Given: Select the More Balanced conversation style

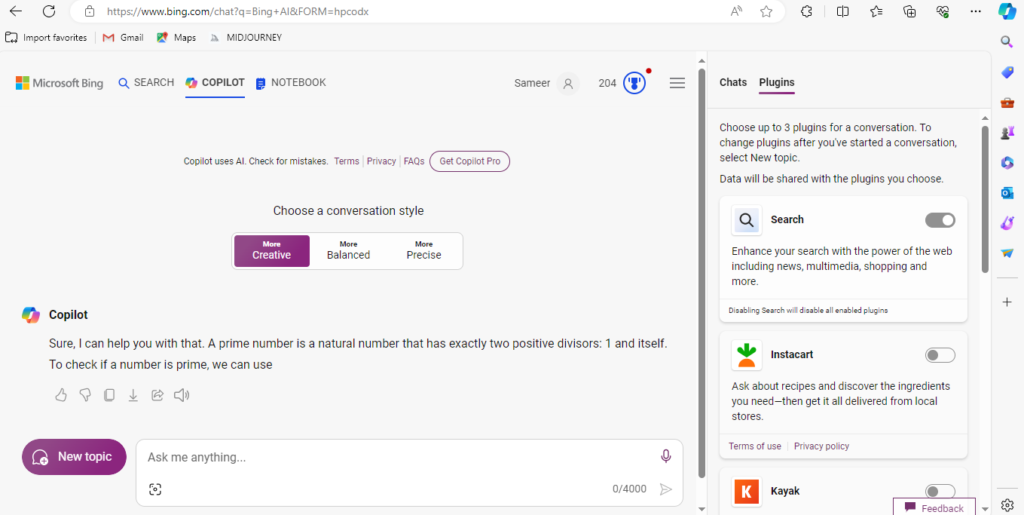Looking at the screenshot, I should tap(348, 251).
